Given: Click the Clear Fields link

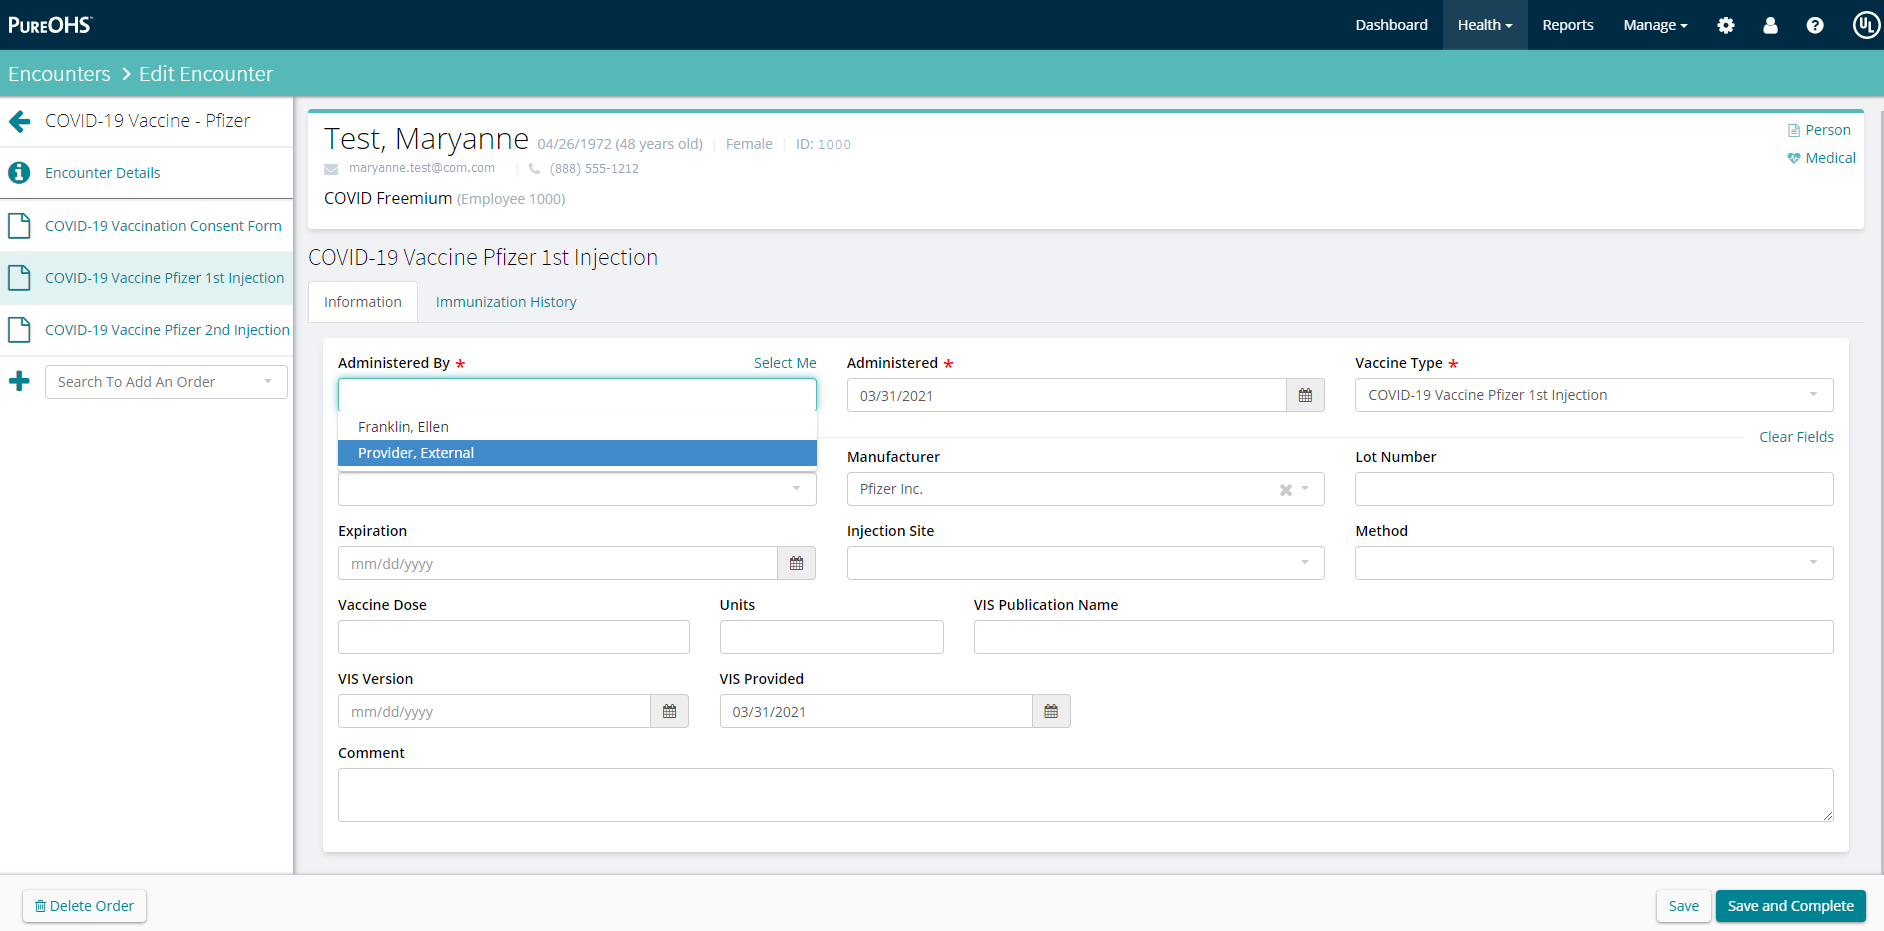Looking at the screenshot, I should coord(1796,437).
